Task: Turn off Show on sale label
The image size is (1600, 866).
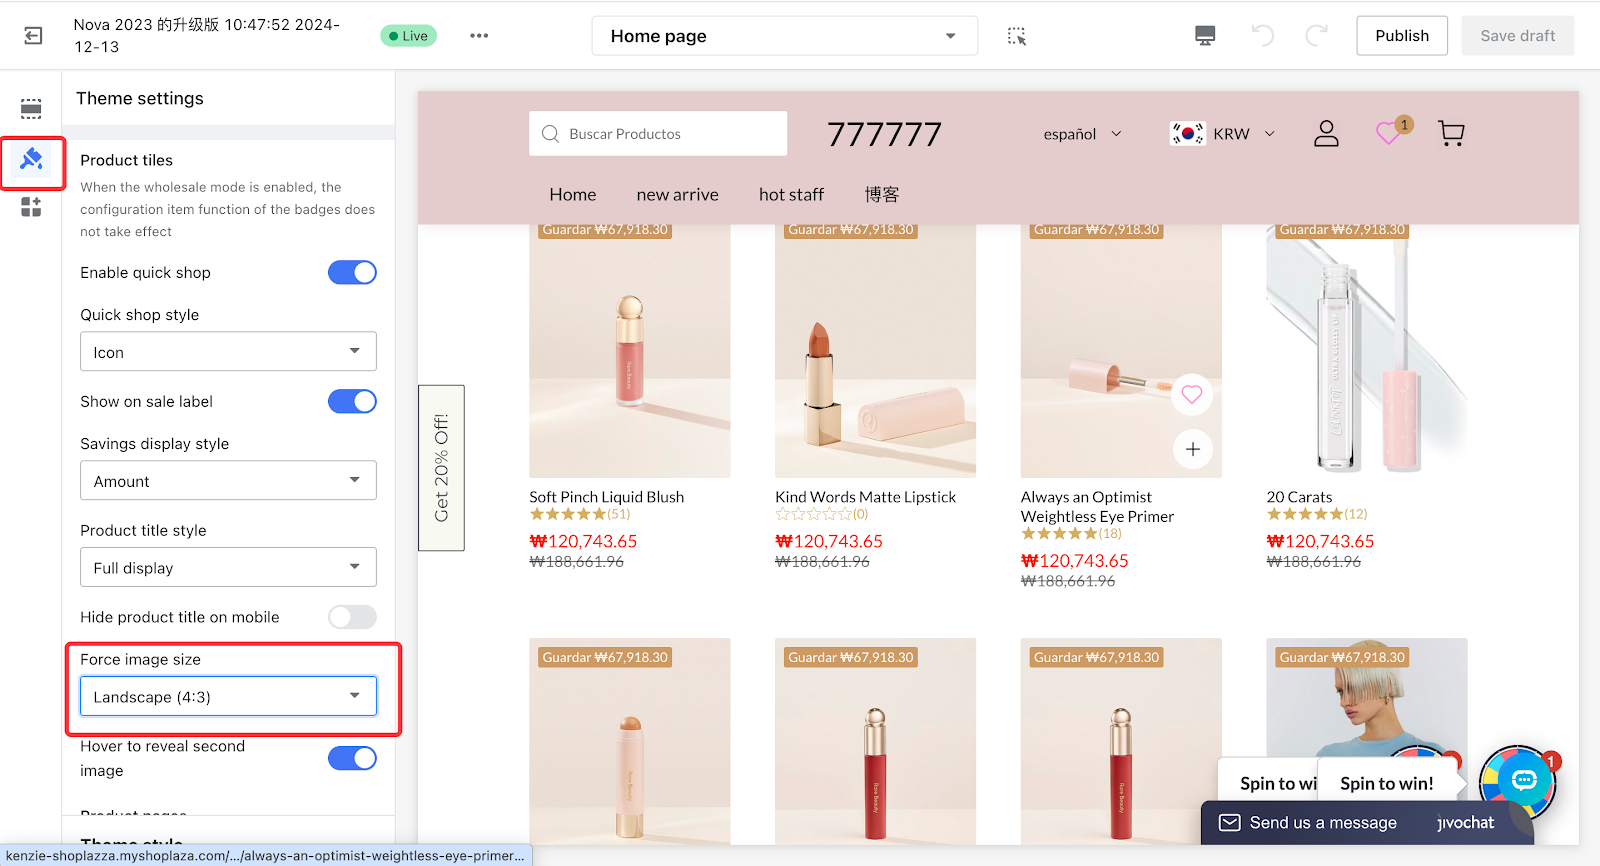Action: pos(352,401)
